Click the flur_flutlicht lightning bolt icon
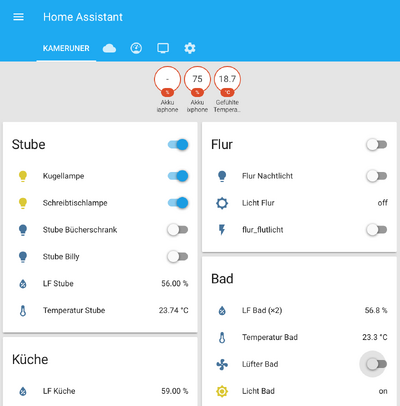This screenshot has height=406, width=400. (222, 230)
